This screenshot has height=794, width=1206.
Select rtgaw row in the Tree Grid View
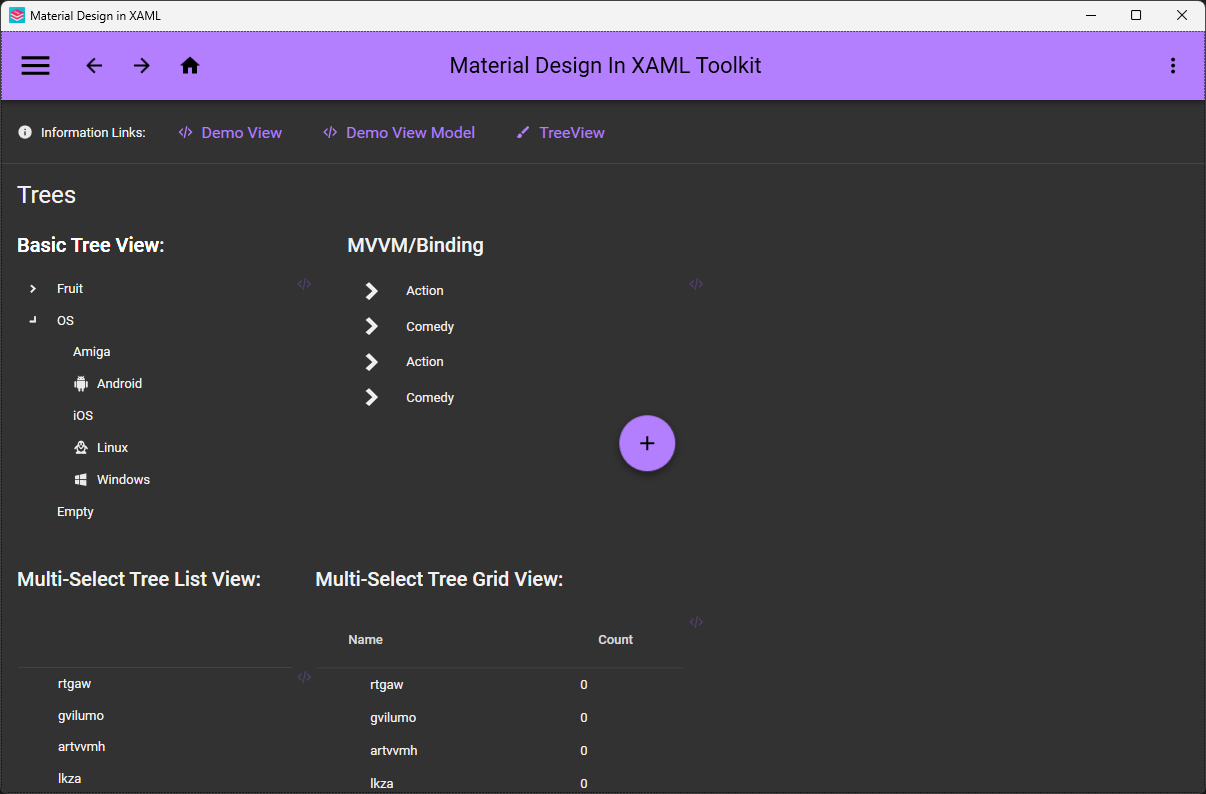click(x=500, y=685)
